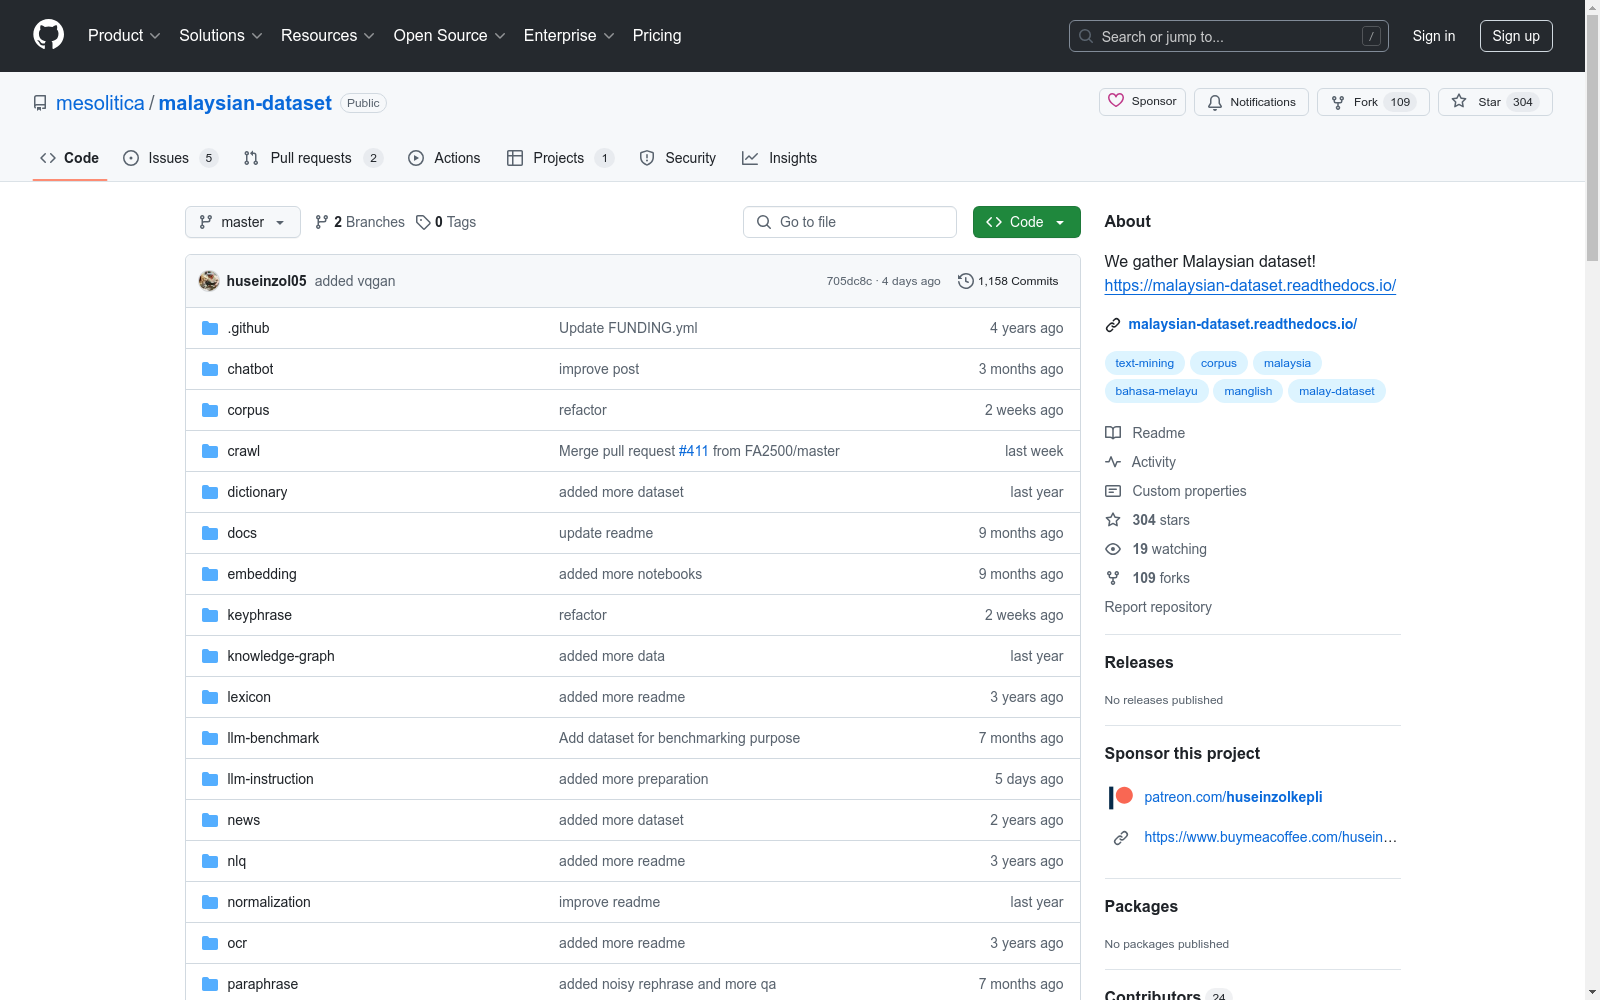Click the commits history clock icon

[965, 281]
